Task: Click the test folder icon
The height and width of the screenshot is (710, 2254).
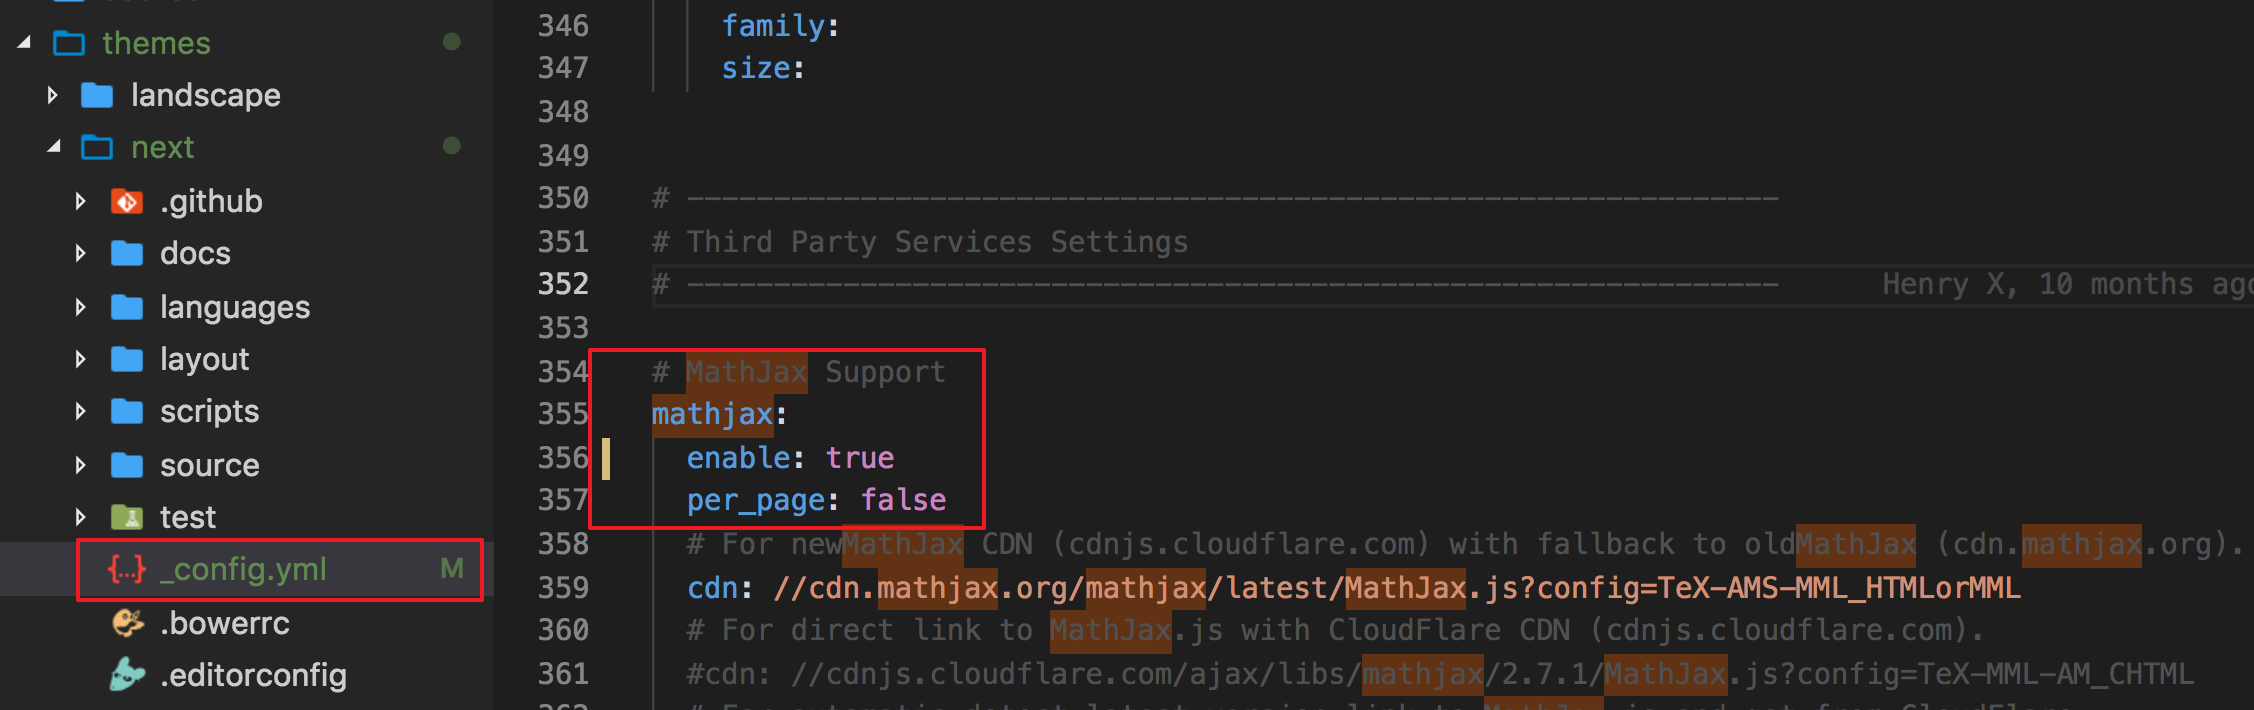Action: pos(127,517)
